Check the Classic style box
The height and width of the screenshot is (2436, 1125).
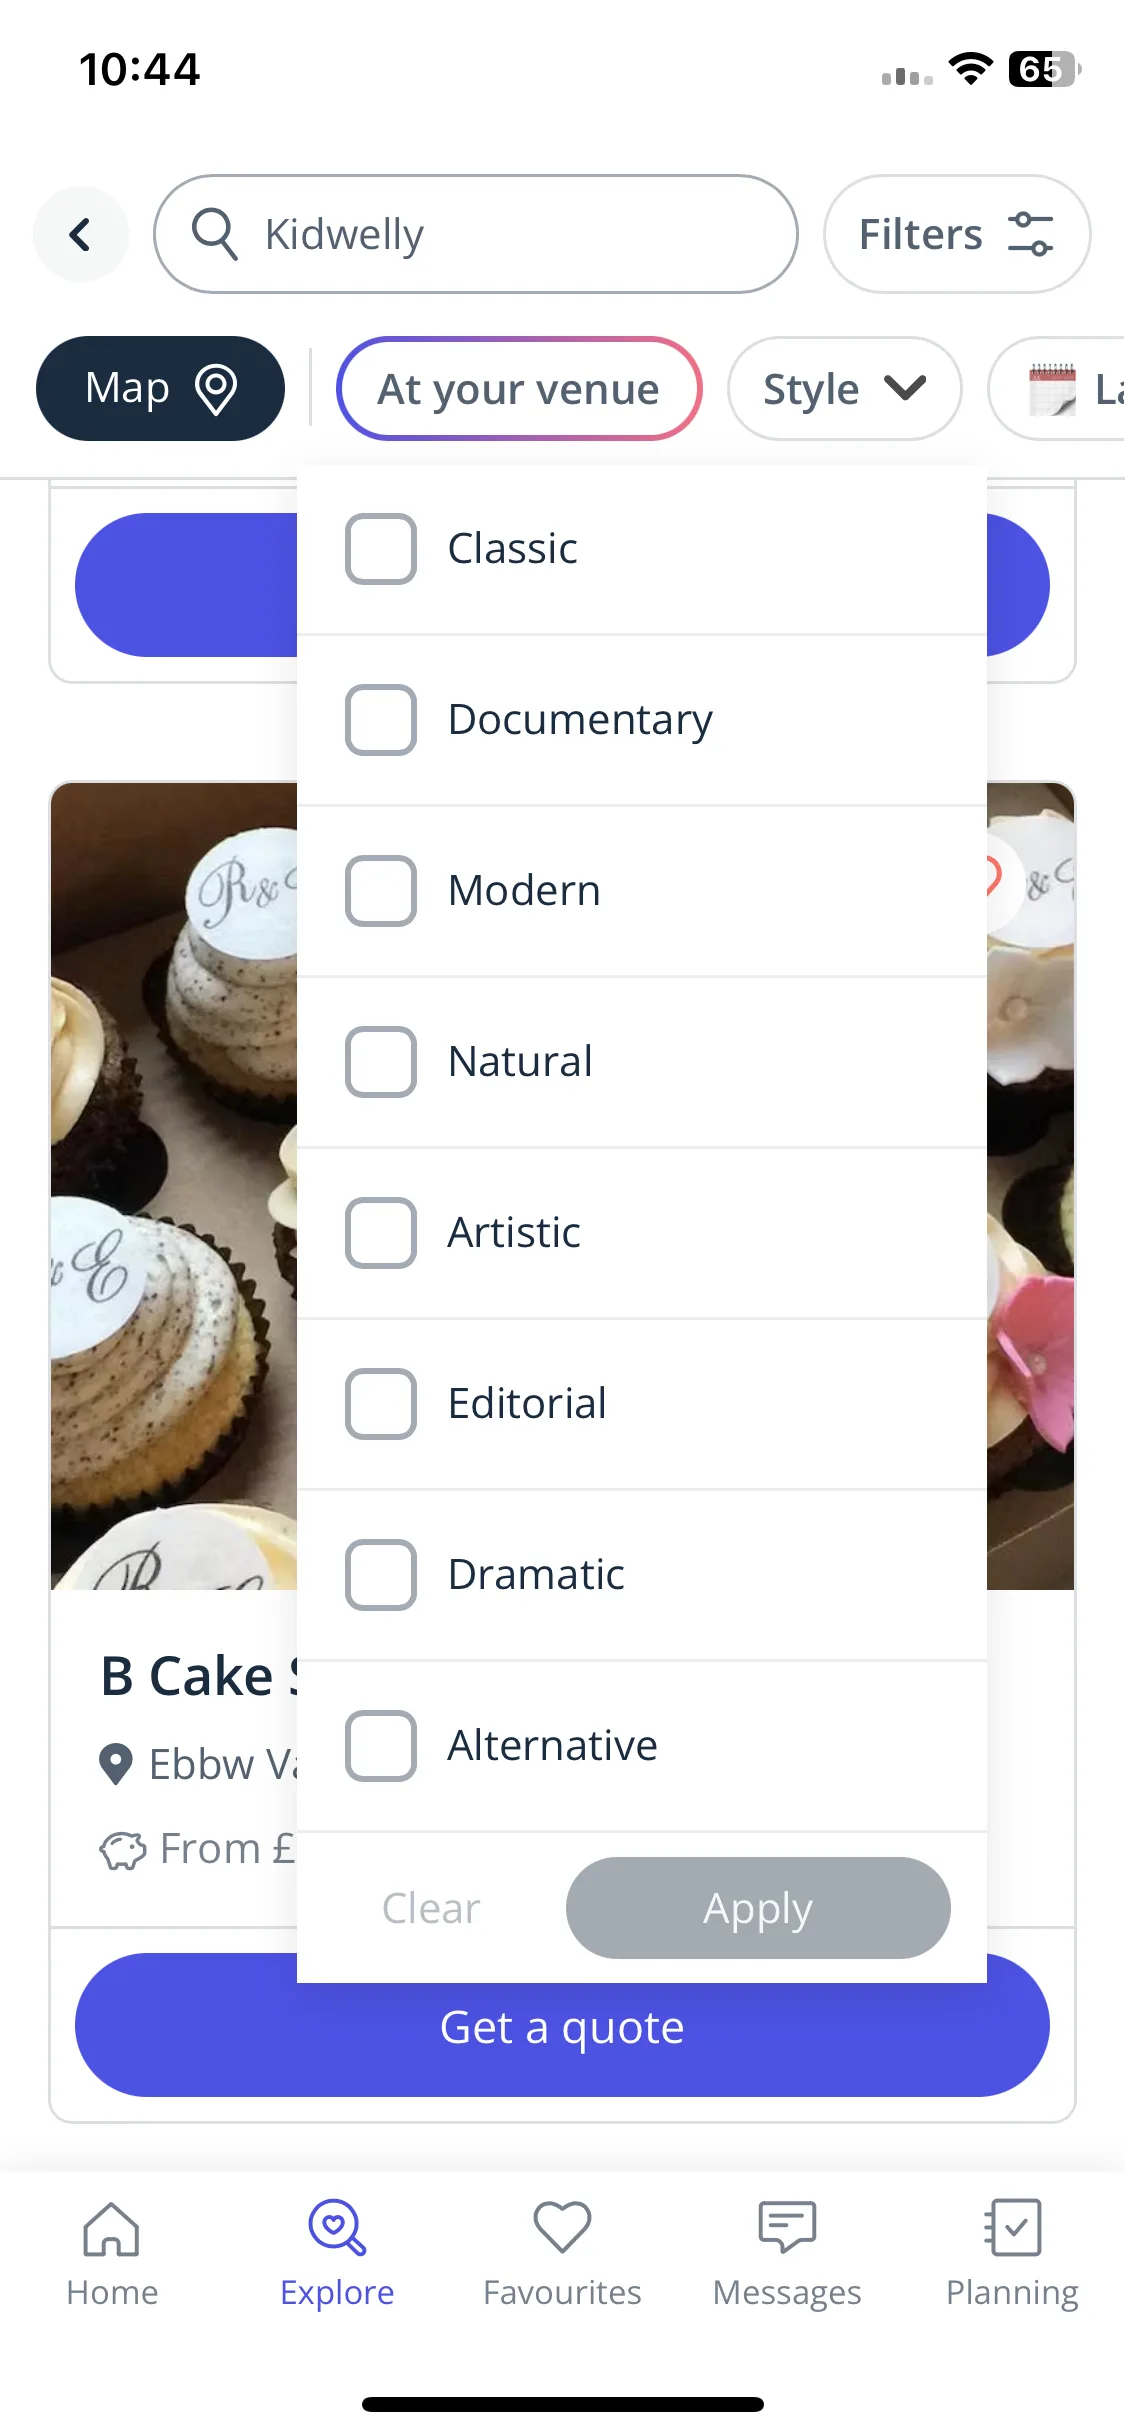(x=381, y=549)
